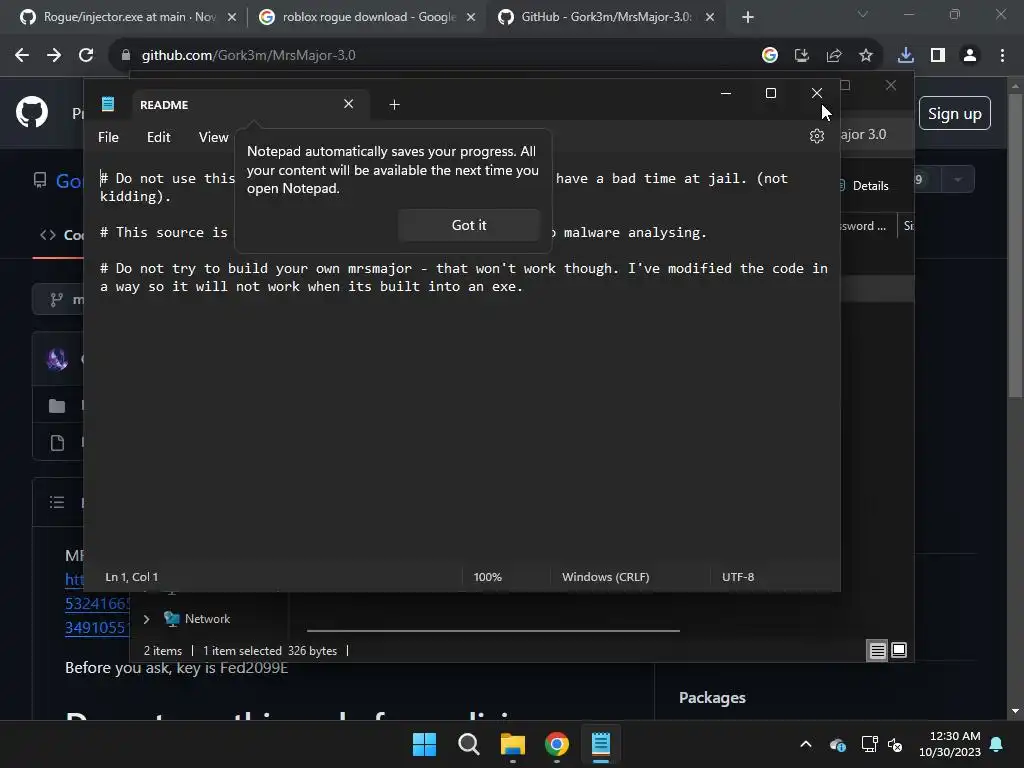The width and height of the screenshot is (1024, 768).
Task: Open Notepad Edit menu
Action: pos(159,137)
